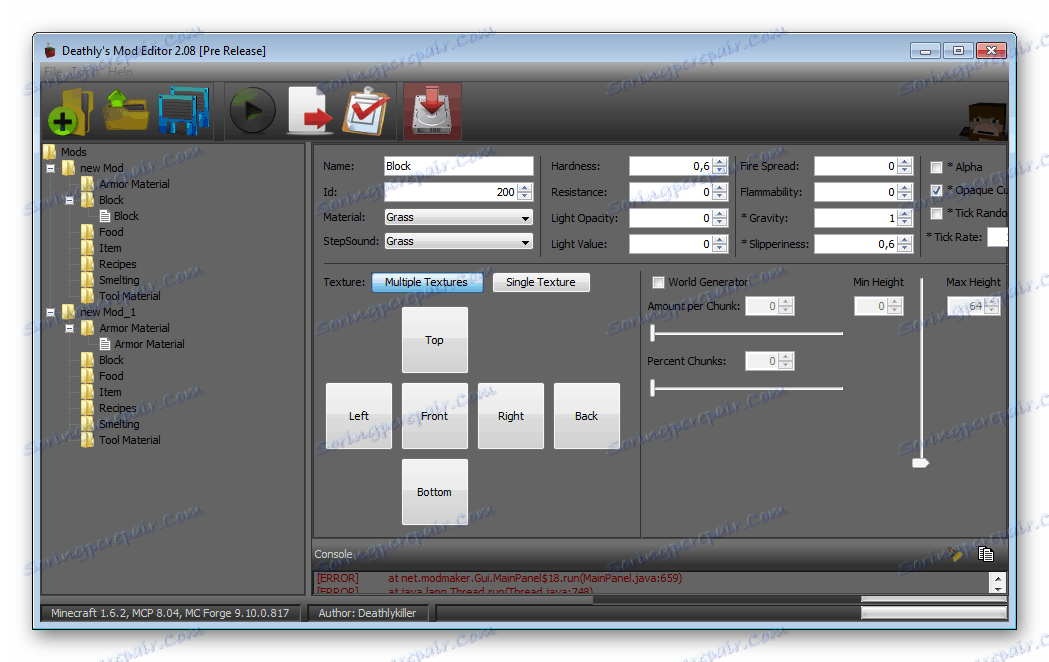The height and width of the screenshot is (662, 1049).
Task: Choose the Top face texture button
Action: click(434, 340)
